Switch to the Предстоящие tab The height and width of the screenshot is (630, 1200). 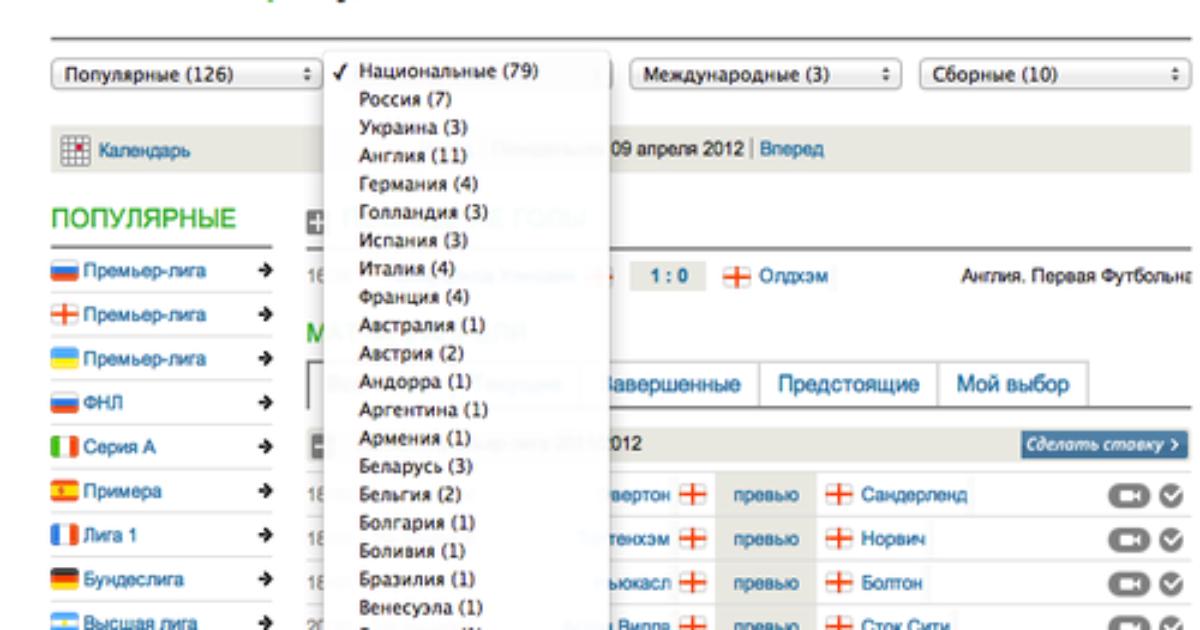coord(848,384)
